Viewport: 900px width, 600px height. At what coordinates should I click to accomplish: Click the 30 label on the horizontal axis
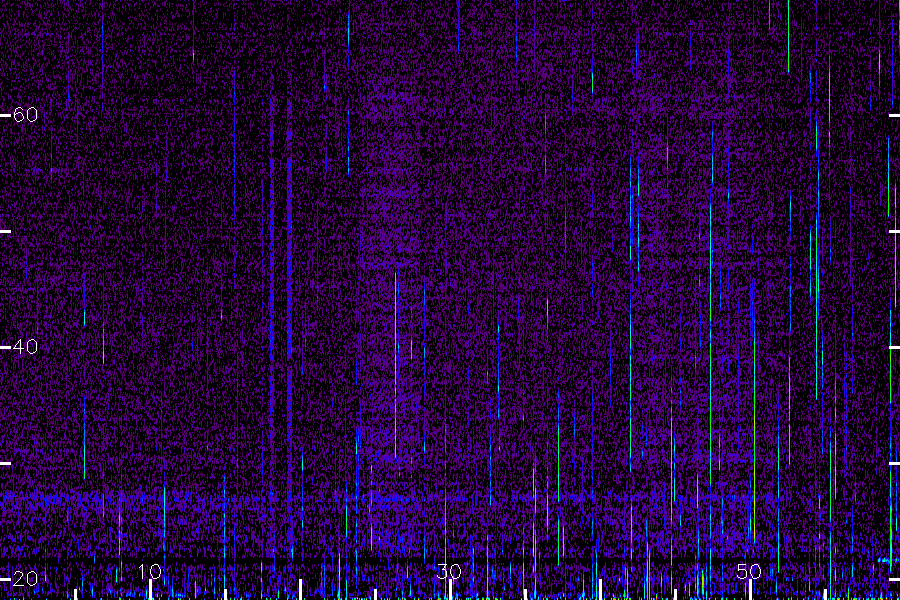click(x=449, y=571)
